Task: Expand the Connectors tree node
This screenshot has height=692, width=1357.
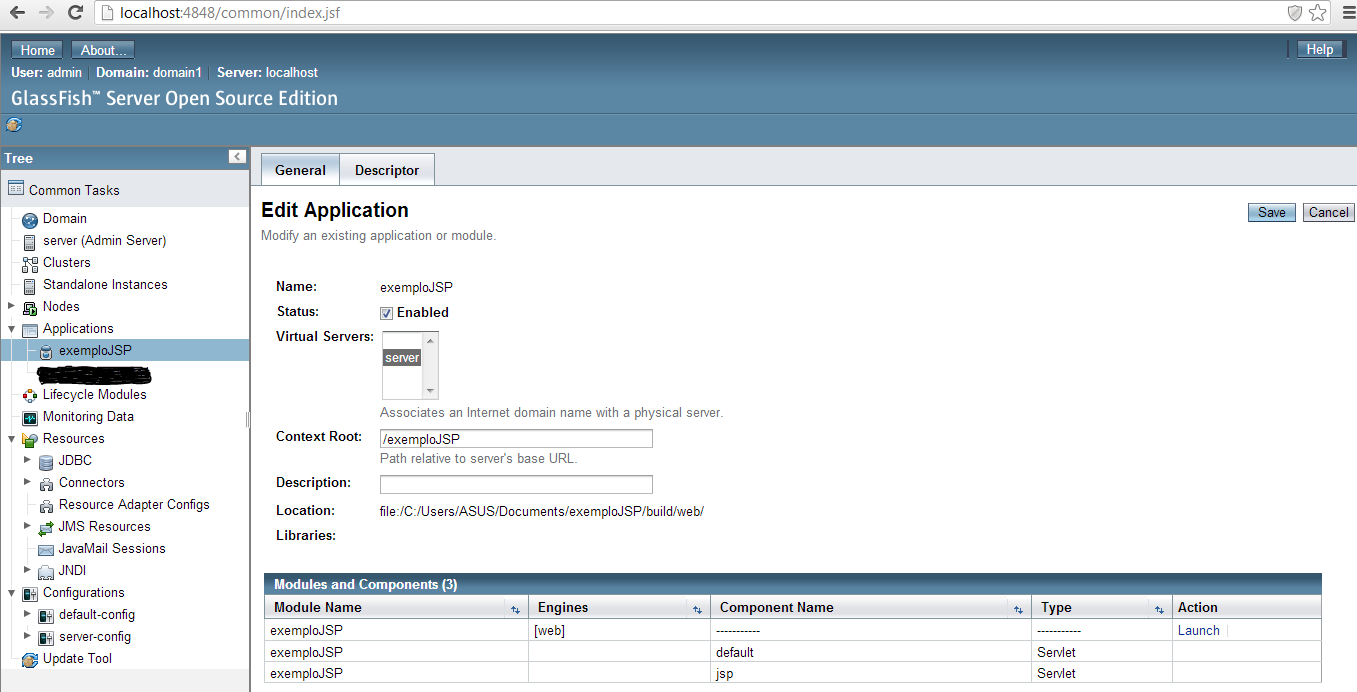Action: [27, 482]
